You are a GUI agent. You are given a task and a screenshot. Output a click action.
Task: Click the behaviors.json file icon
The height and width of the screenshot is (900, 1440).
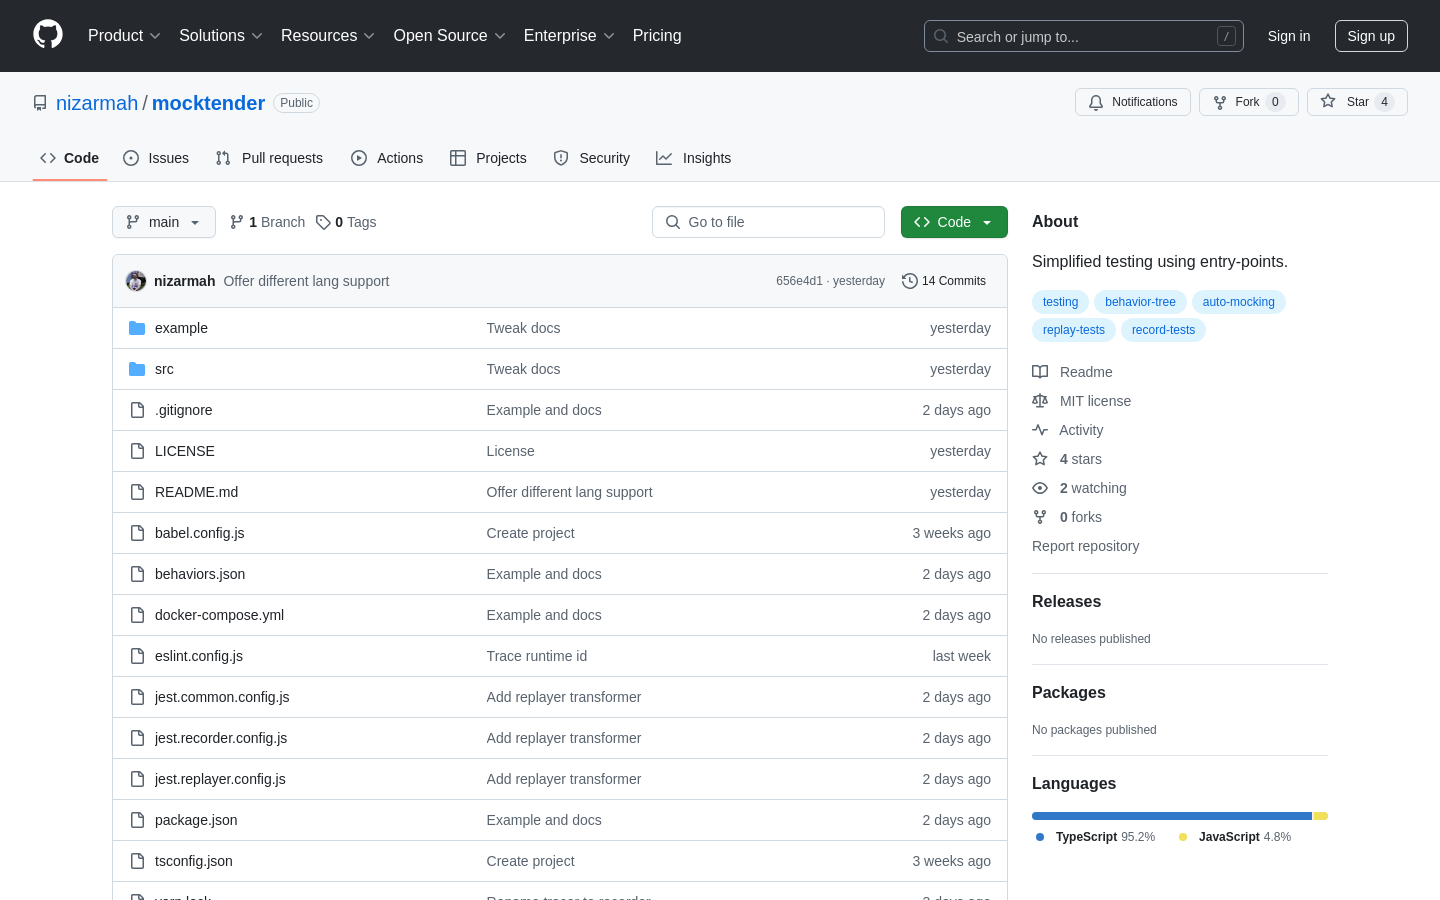[137, 574]
